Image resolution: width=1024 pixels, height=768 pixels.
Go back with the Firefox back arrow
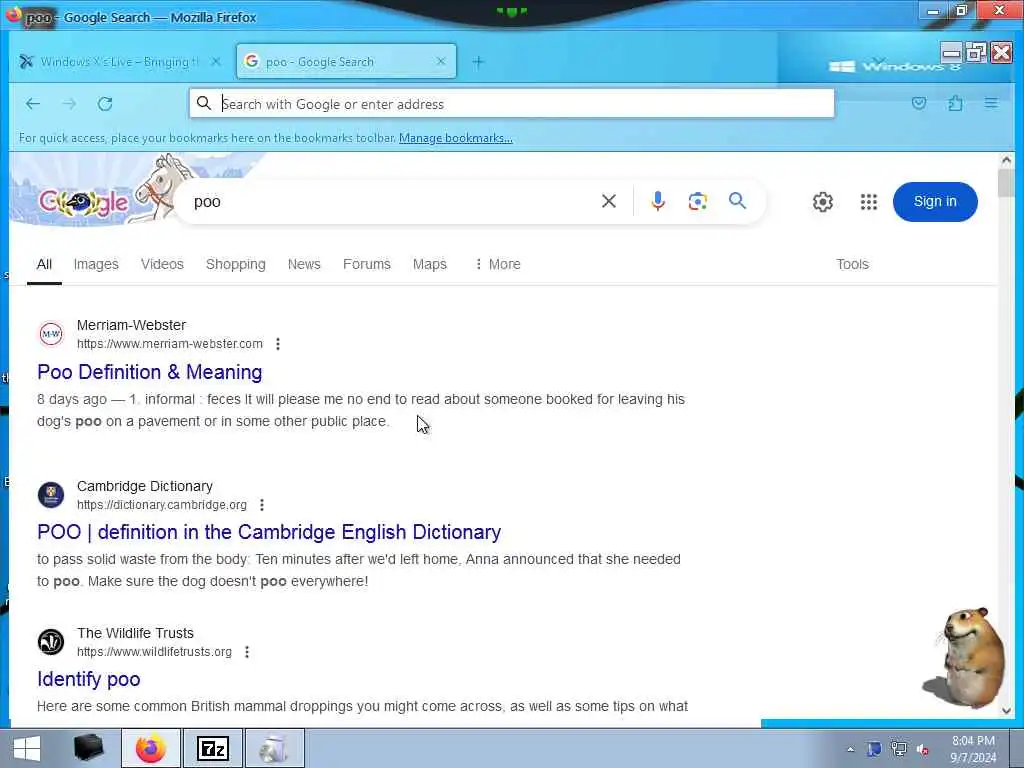tap(33, 103)
